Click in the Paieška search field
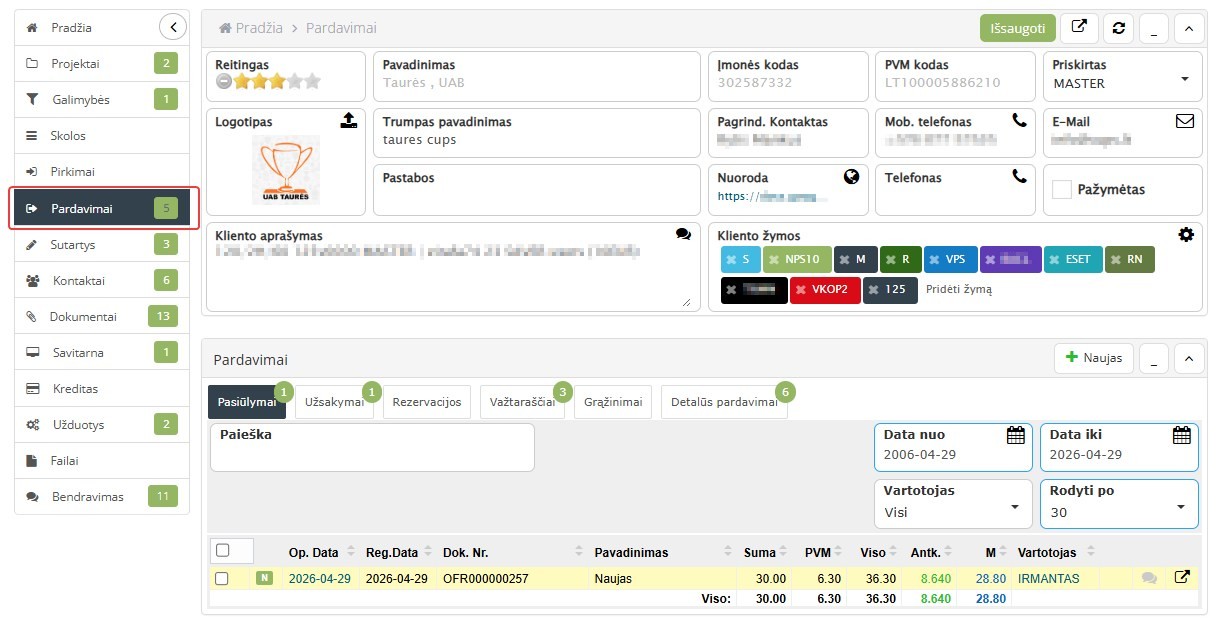 coord(372,447)
